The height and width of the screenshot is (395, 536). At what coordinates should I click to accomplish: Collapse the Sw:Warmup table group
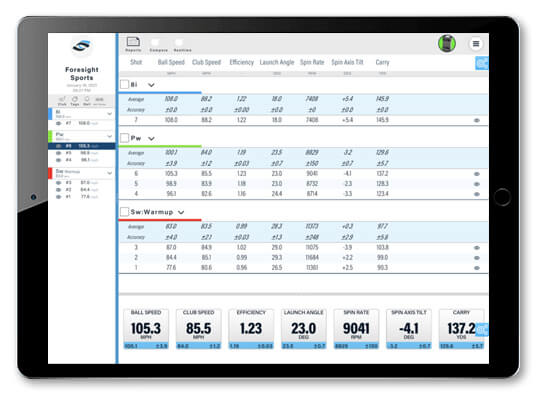181,213
